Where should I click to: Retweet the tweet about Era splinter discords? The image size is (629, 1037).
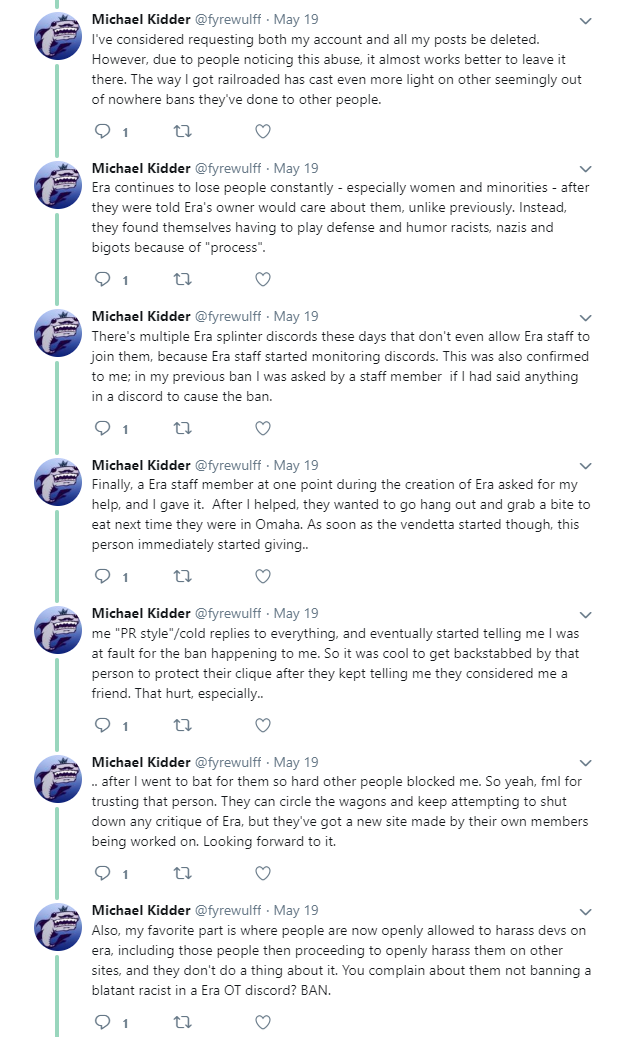tap(183, 428)
